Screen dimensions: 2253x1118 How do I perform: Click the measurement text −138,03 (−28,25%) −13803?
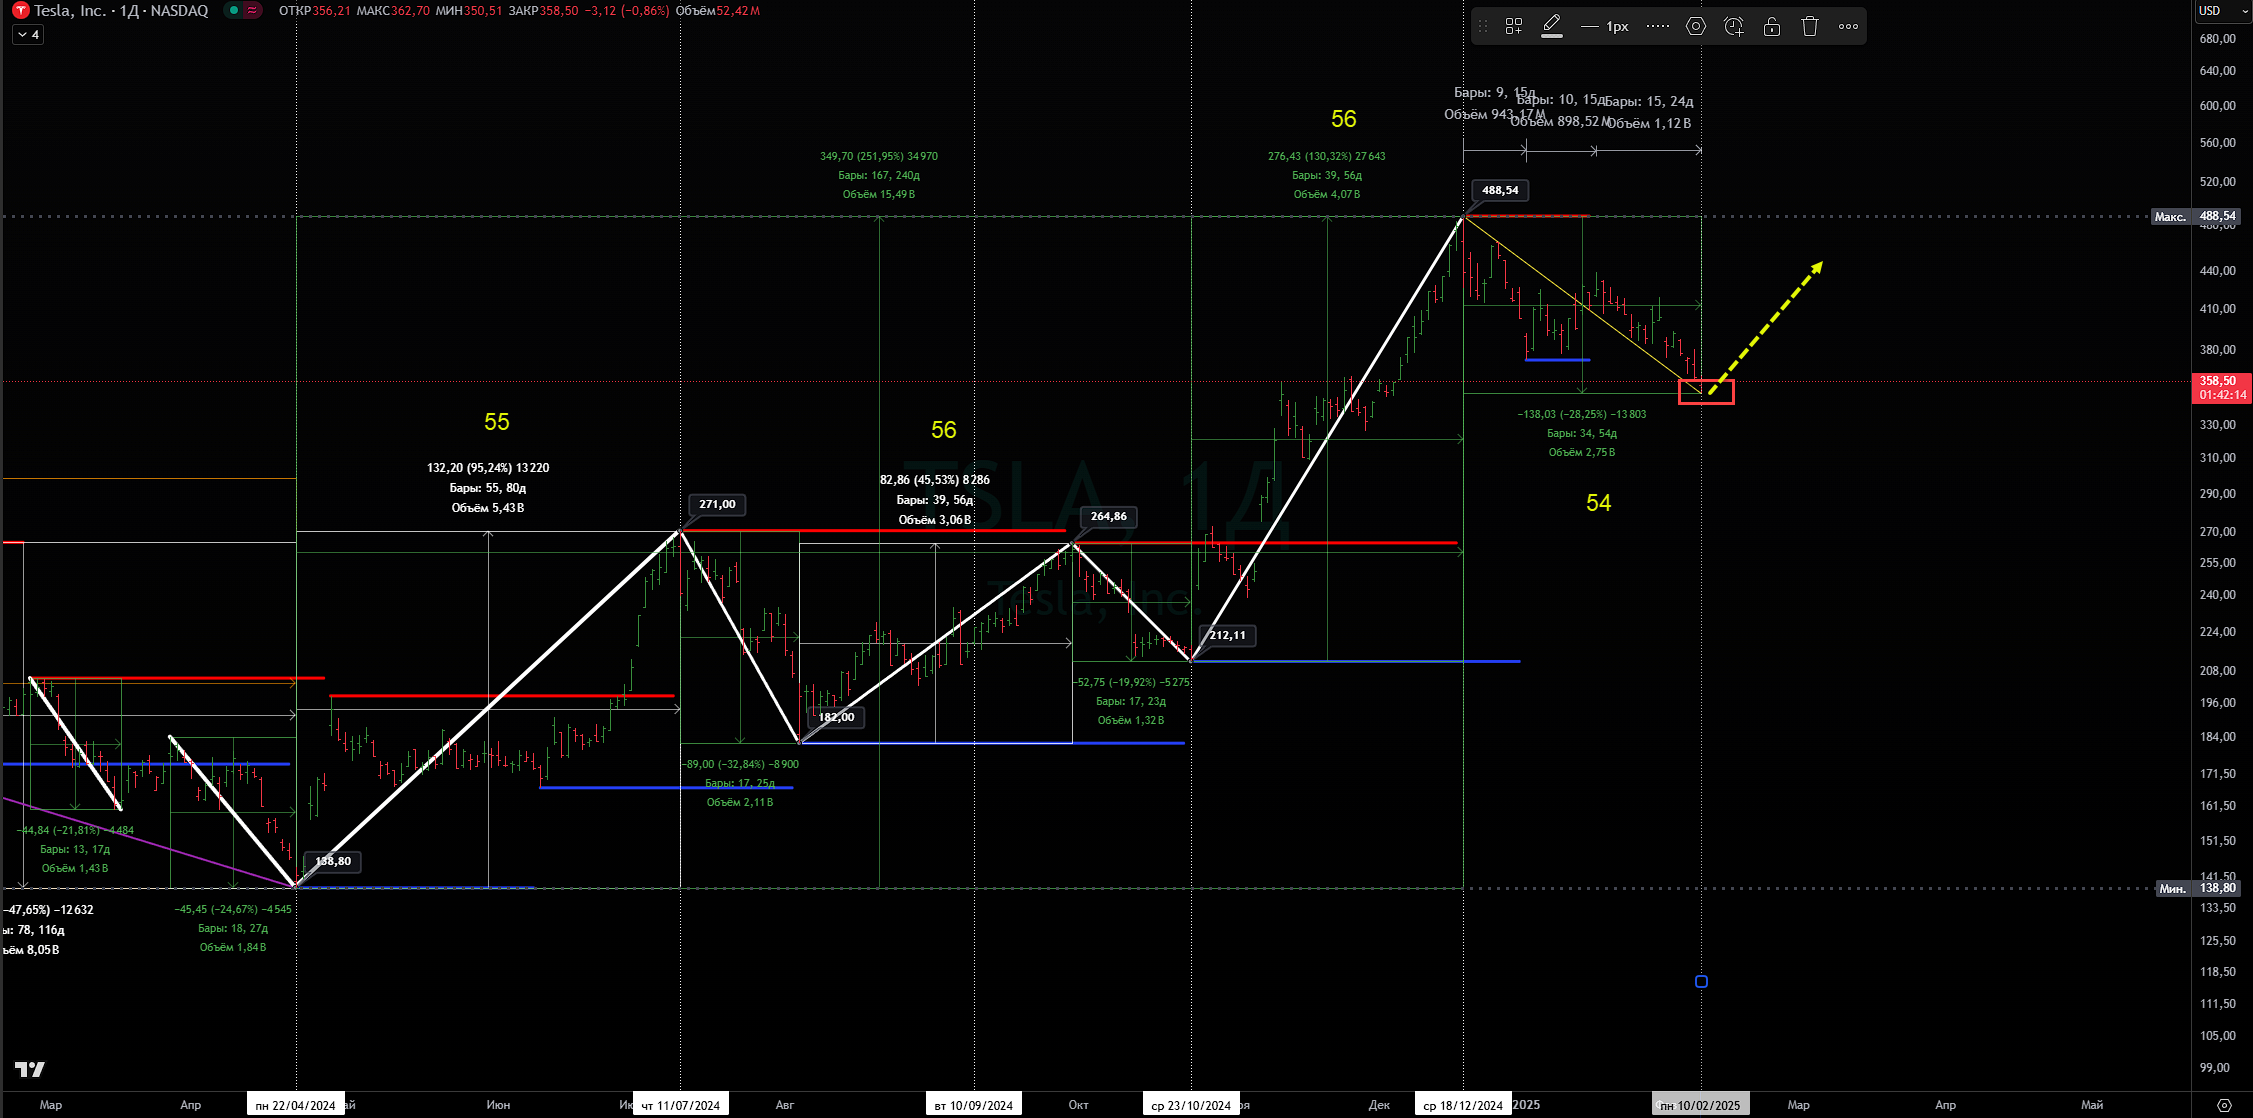click(1582, 414)
